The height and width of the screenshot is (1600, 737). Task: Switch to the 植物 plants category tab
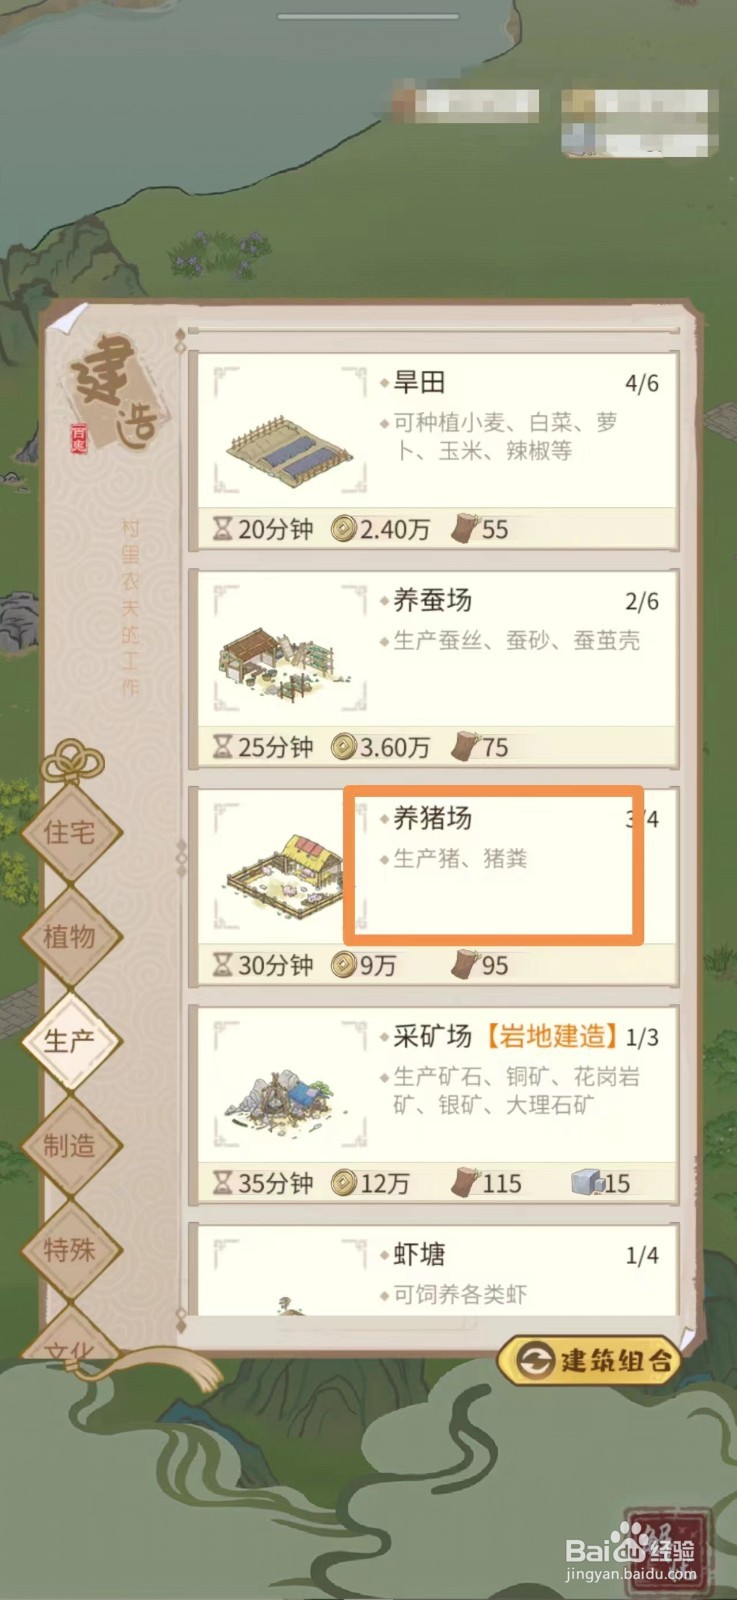(x=70, y=937)
